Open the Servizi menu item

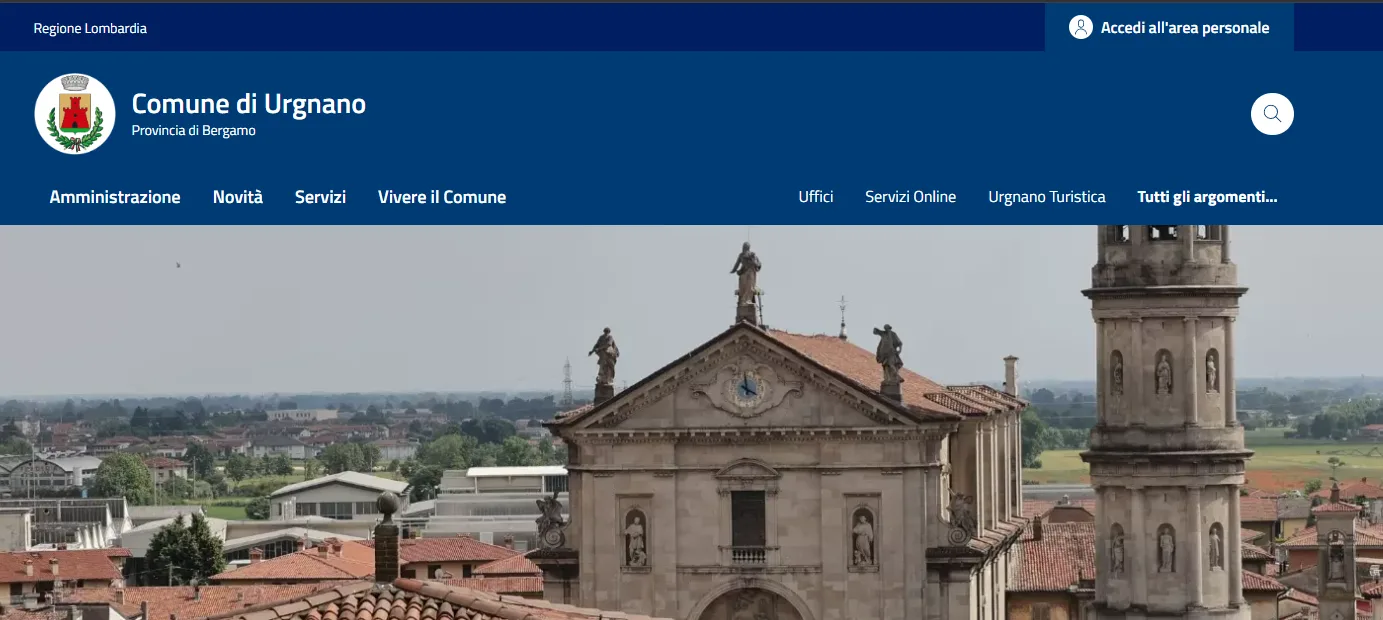click(320, 197)
